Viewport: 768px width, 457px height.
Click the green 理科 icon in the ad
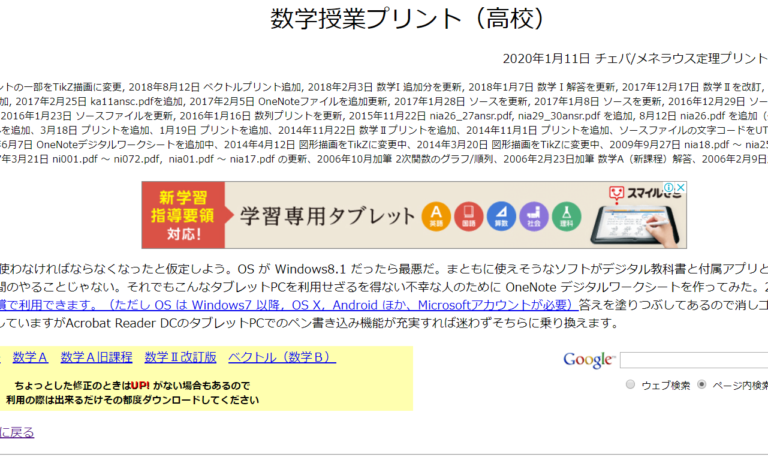pos(566,216)
